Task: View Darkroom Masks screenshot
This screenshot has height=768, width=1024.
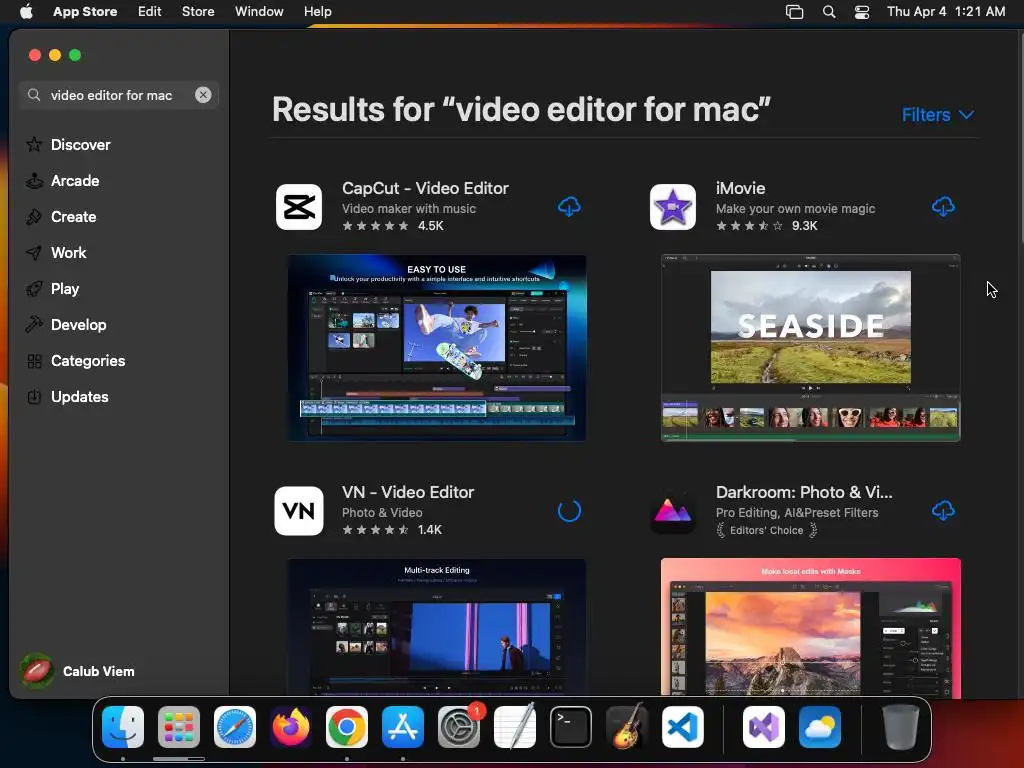Action: (810, 626)
